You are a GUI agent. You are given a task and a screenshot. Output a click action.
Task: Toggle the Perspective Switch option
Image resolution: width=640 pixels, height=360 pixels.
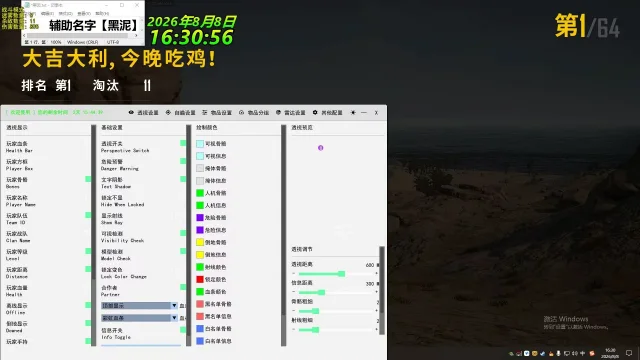[x=183, y=143]
